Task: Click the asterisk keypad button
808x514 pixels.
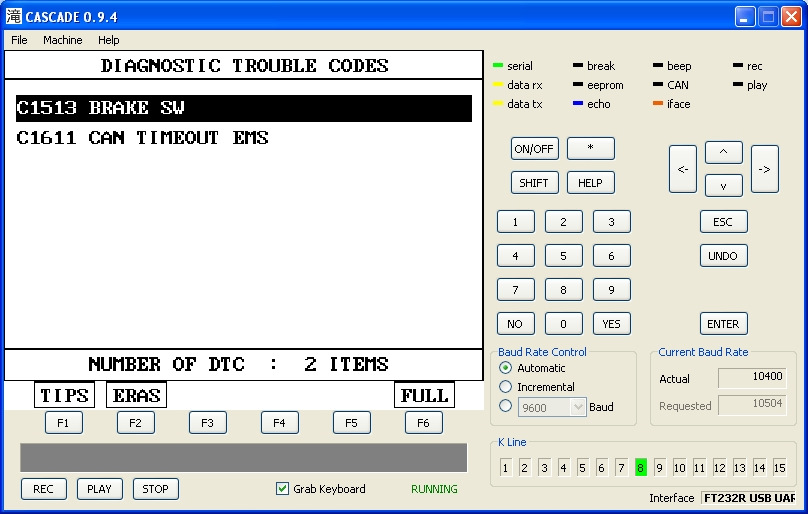Action: [591, 148]
